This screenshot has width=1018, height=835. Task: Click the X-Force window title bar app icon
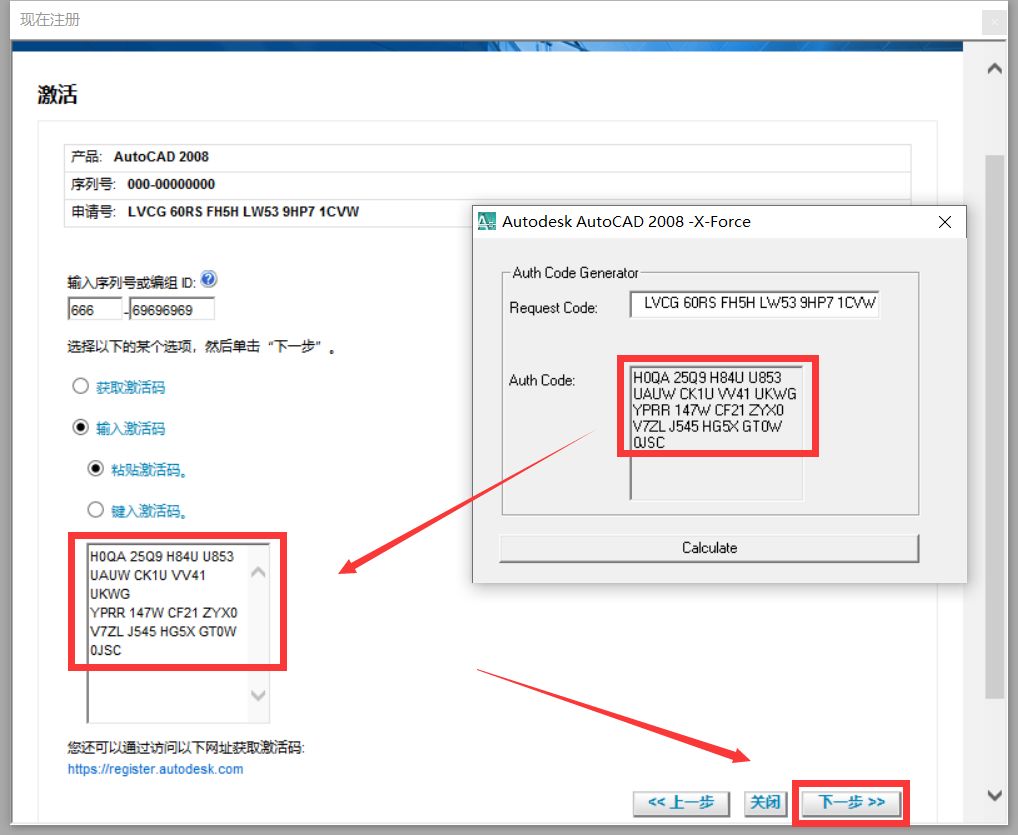click(486, 221)
